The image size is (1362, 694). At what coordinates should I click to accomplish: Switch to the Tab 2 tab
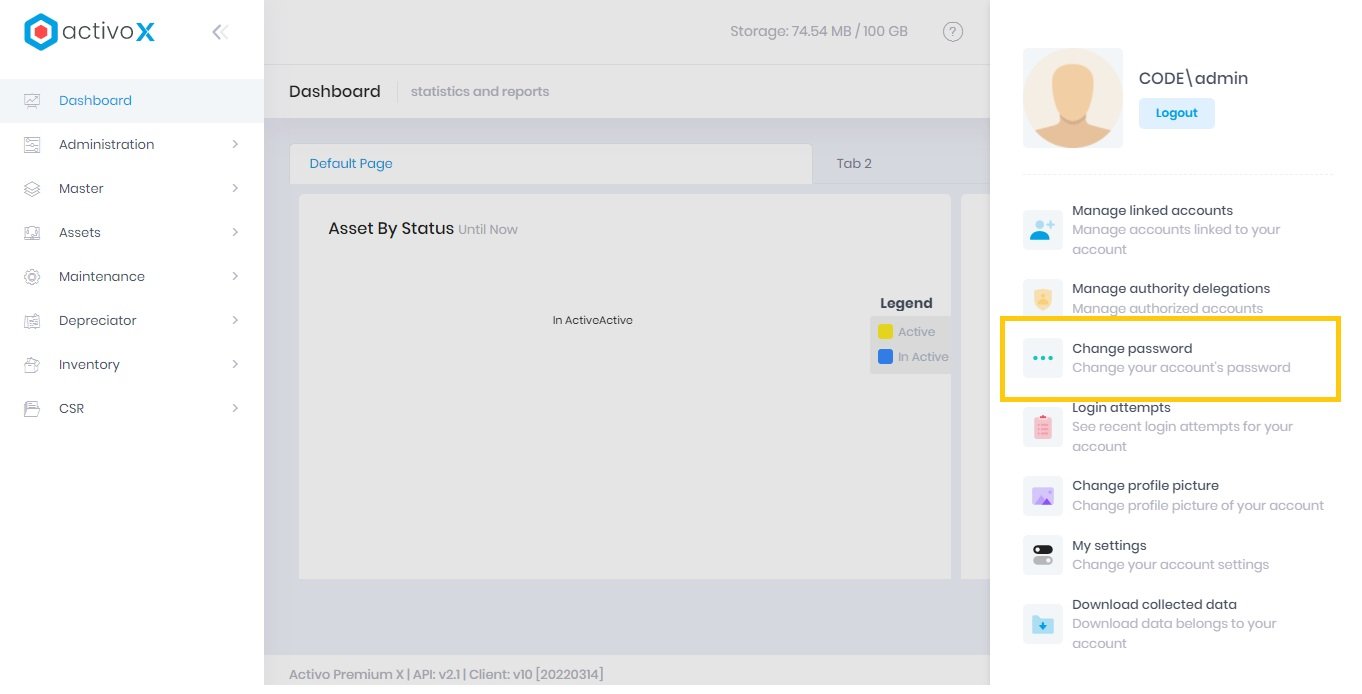click(x=854, y=164)
